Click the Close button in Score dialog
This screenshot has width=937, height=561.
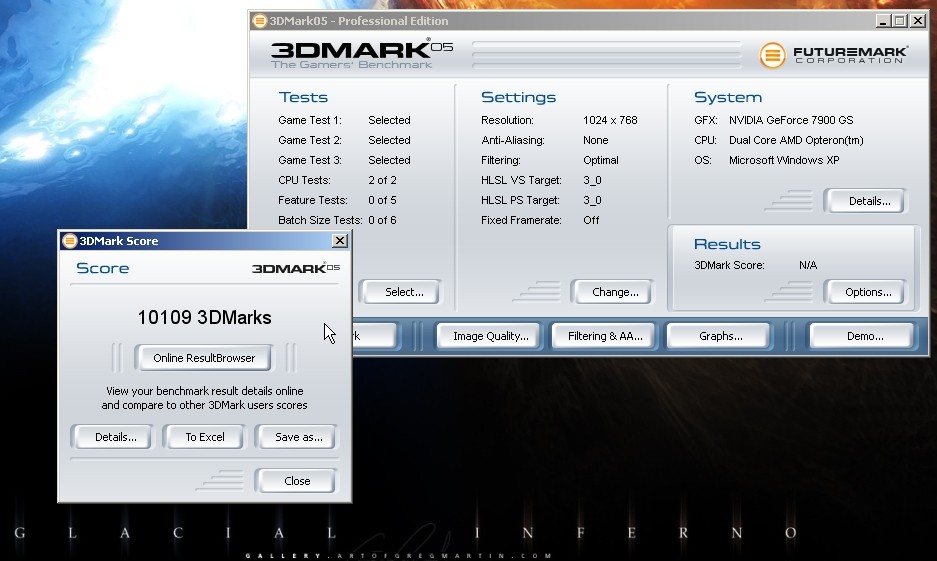pos(297,481)
